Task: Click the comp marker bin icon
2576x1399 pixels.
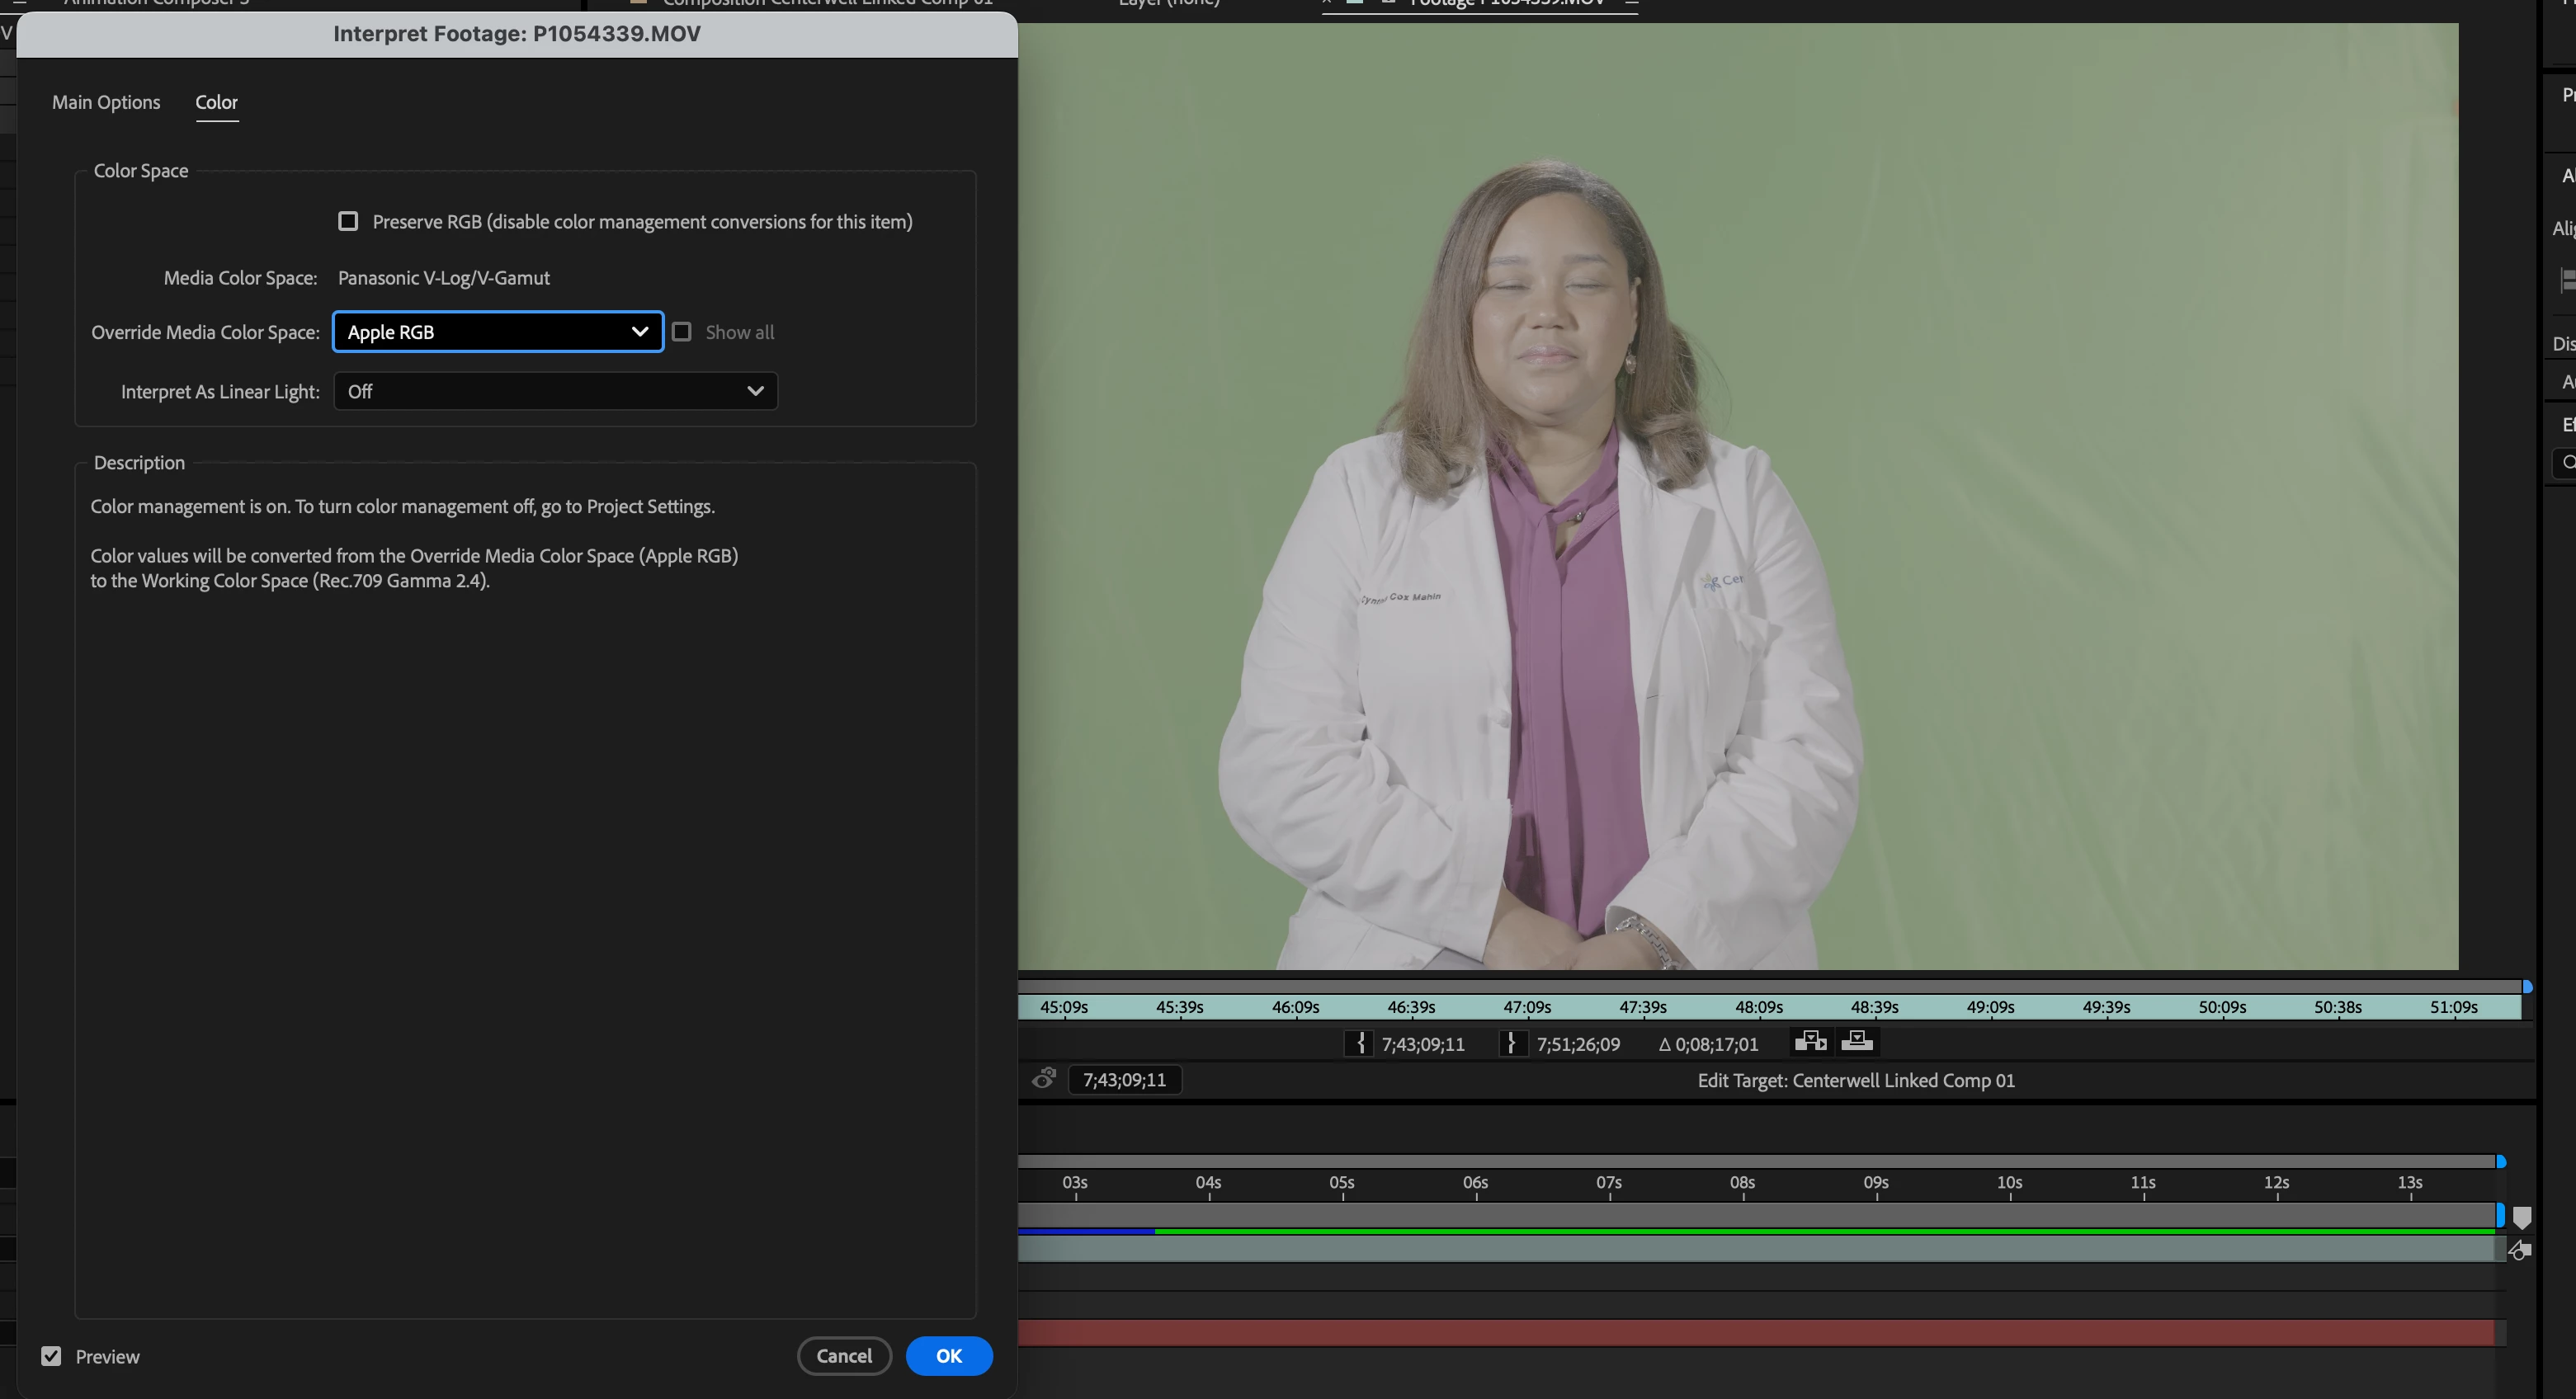Action: pos(2522,1217)
